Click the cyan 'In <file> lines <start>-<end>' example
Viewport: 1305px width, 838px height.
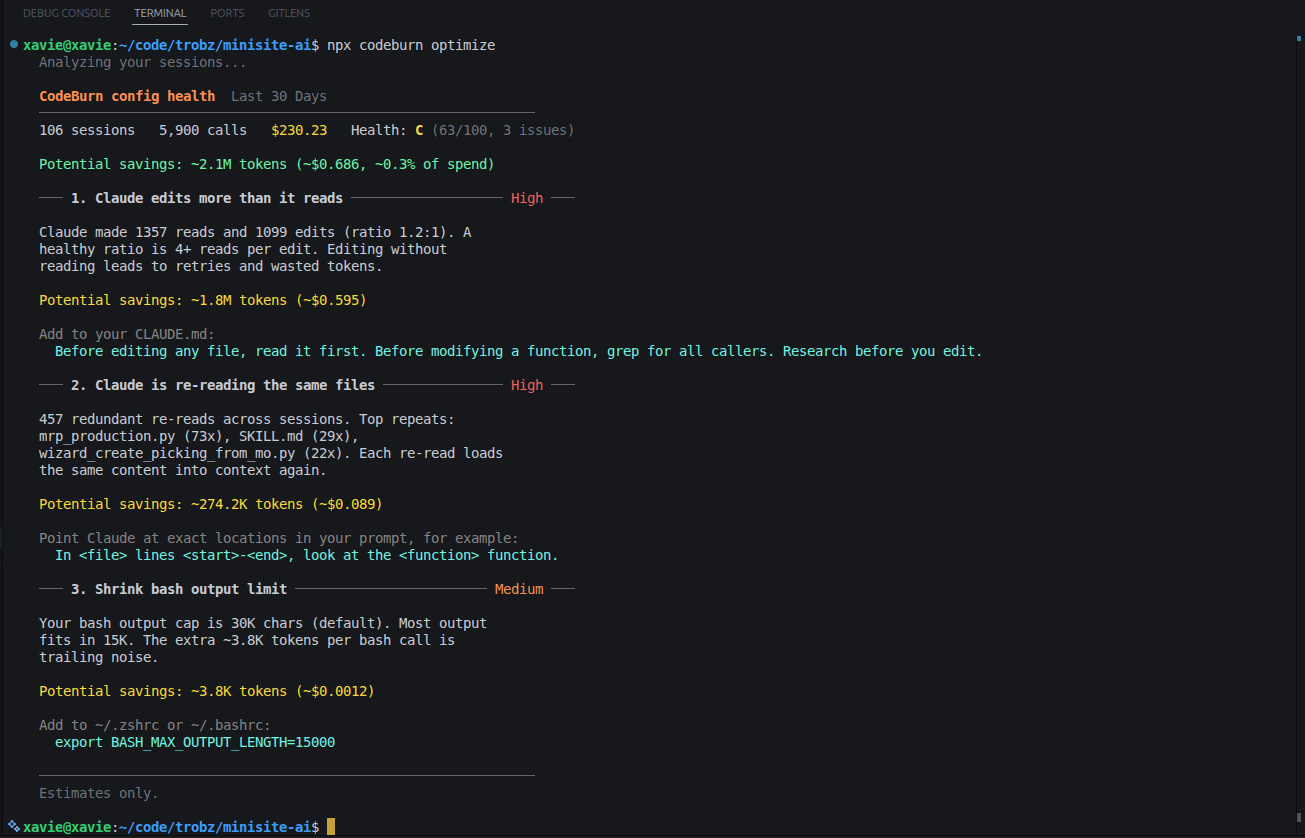tap(307, 555)
